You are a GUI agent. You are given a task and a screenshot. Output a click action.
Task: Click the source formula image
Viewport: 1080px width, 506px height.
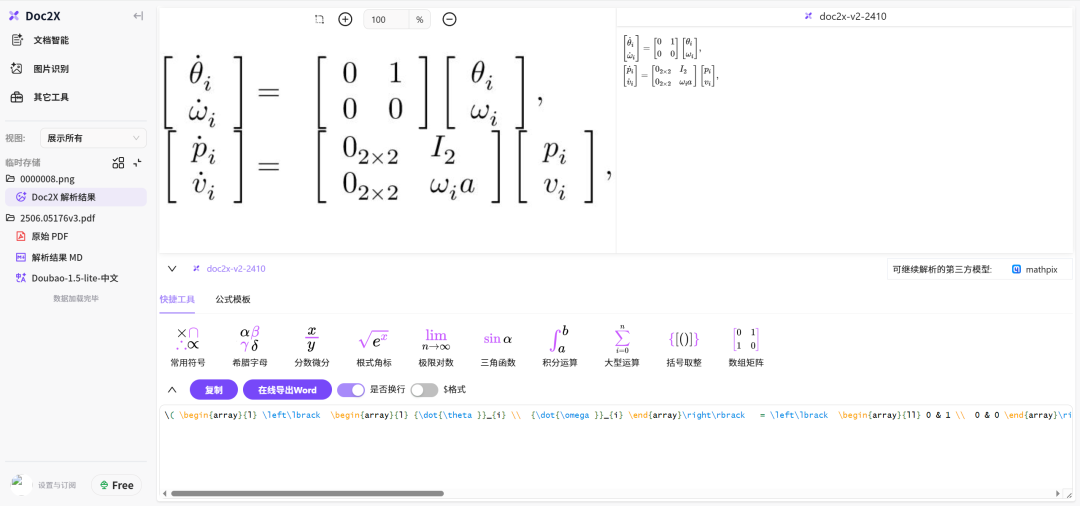click(388, 131)
